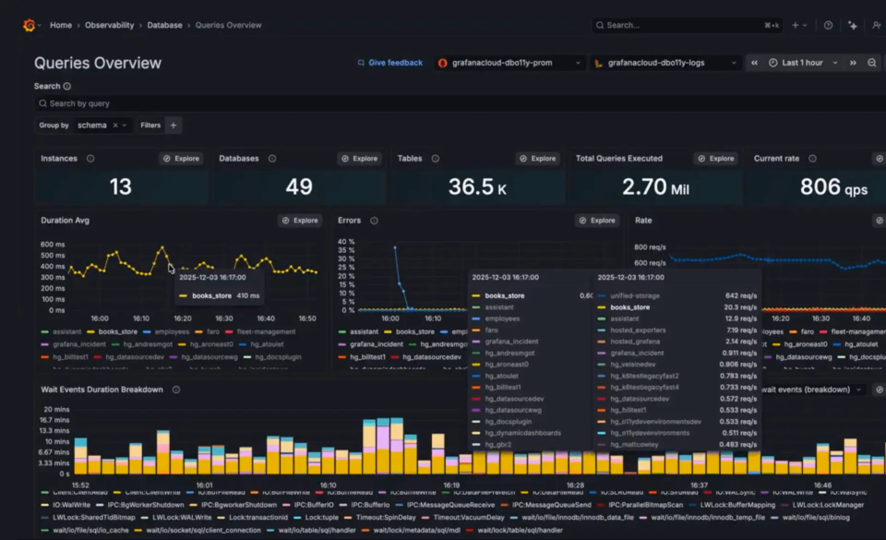Click the Rate panel title
This screenshot has width=886, height=540.
643,221
